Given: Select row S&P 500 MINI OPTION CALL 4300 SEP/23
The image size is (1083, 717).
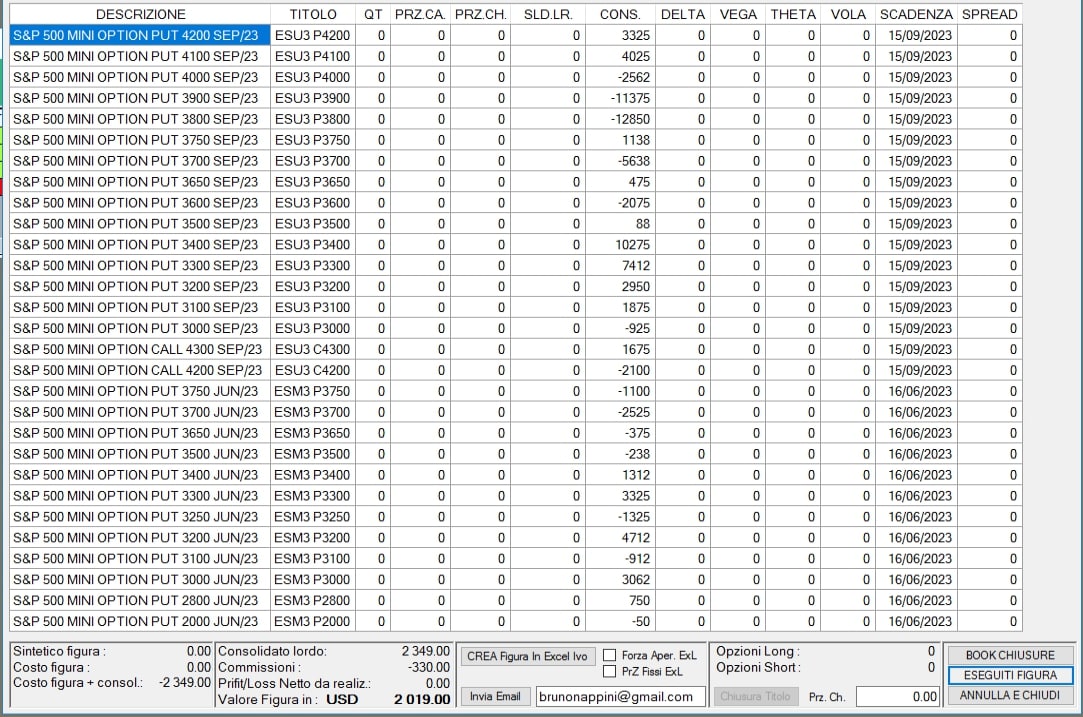Looking at the screenshot, I should [516, 350].
